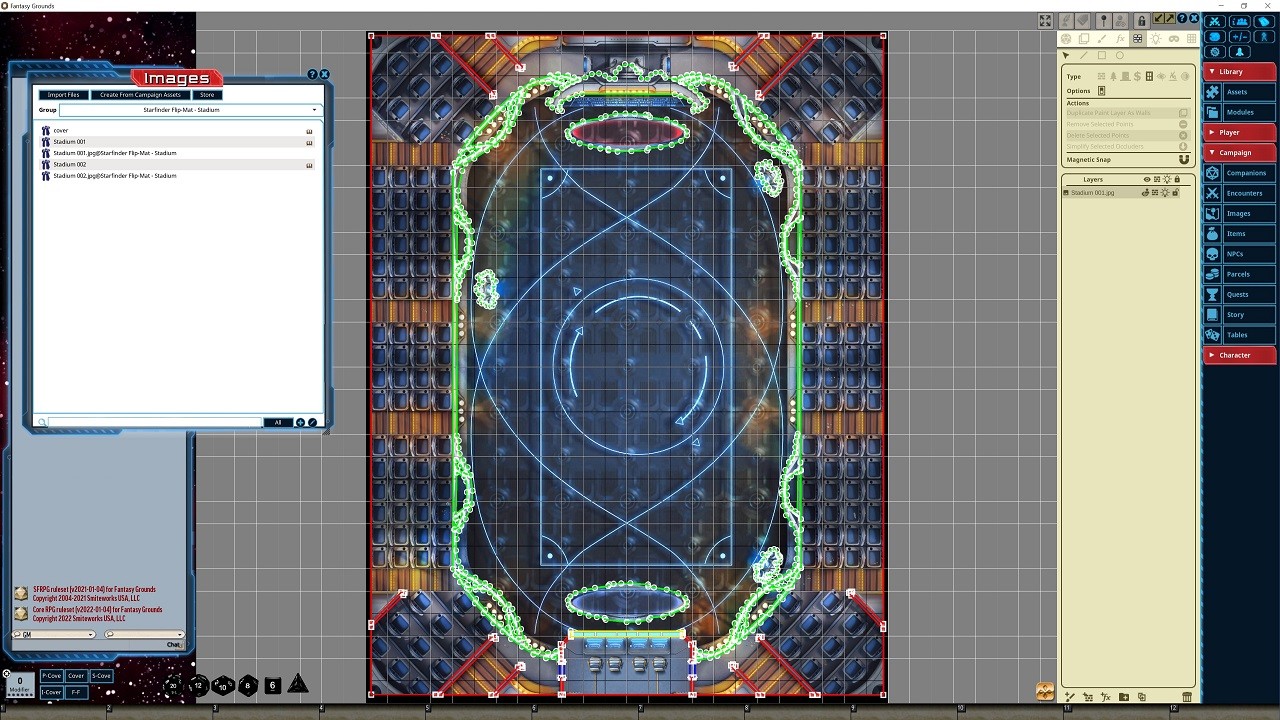The width and height of the screenshot is (1280, 720).
Task: Click the fx effects icon in the image toolbar
Action: point(1121,38)
